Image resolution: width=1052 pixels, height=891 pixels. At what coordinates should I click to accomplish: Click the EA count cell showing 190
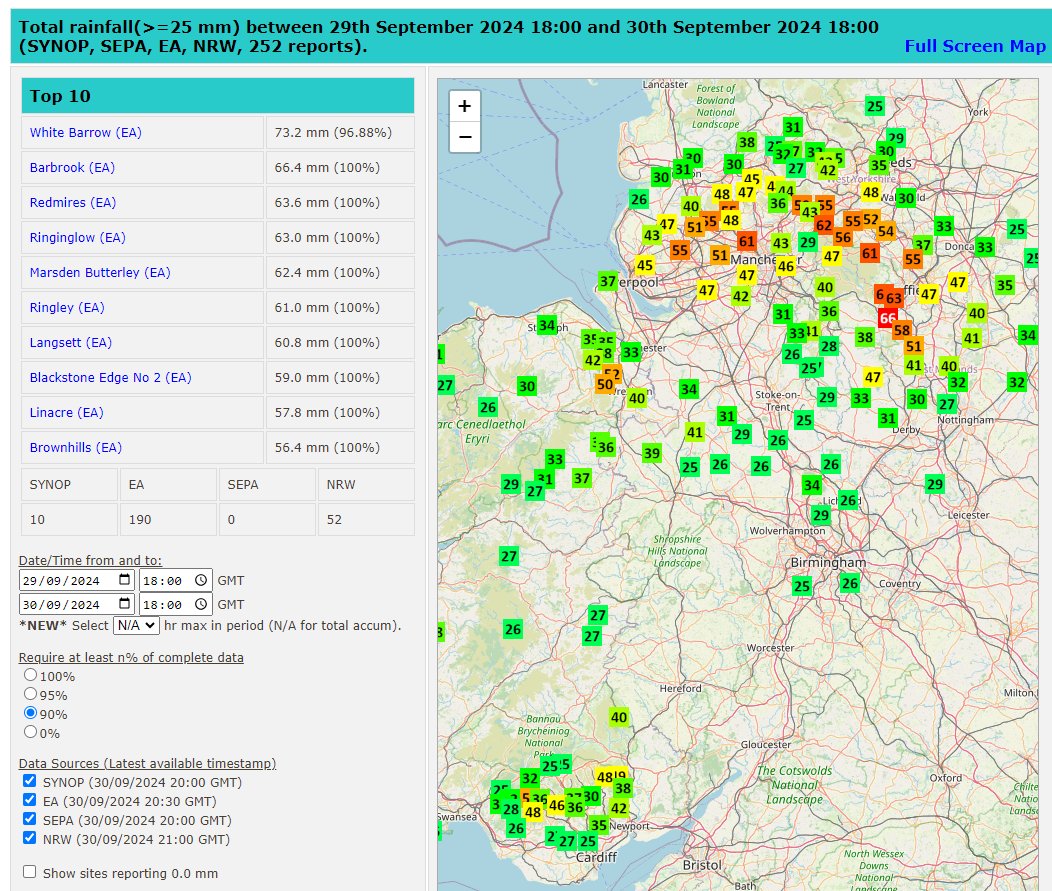coord(168,519)
